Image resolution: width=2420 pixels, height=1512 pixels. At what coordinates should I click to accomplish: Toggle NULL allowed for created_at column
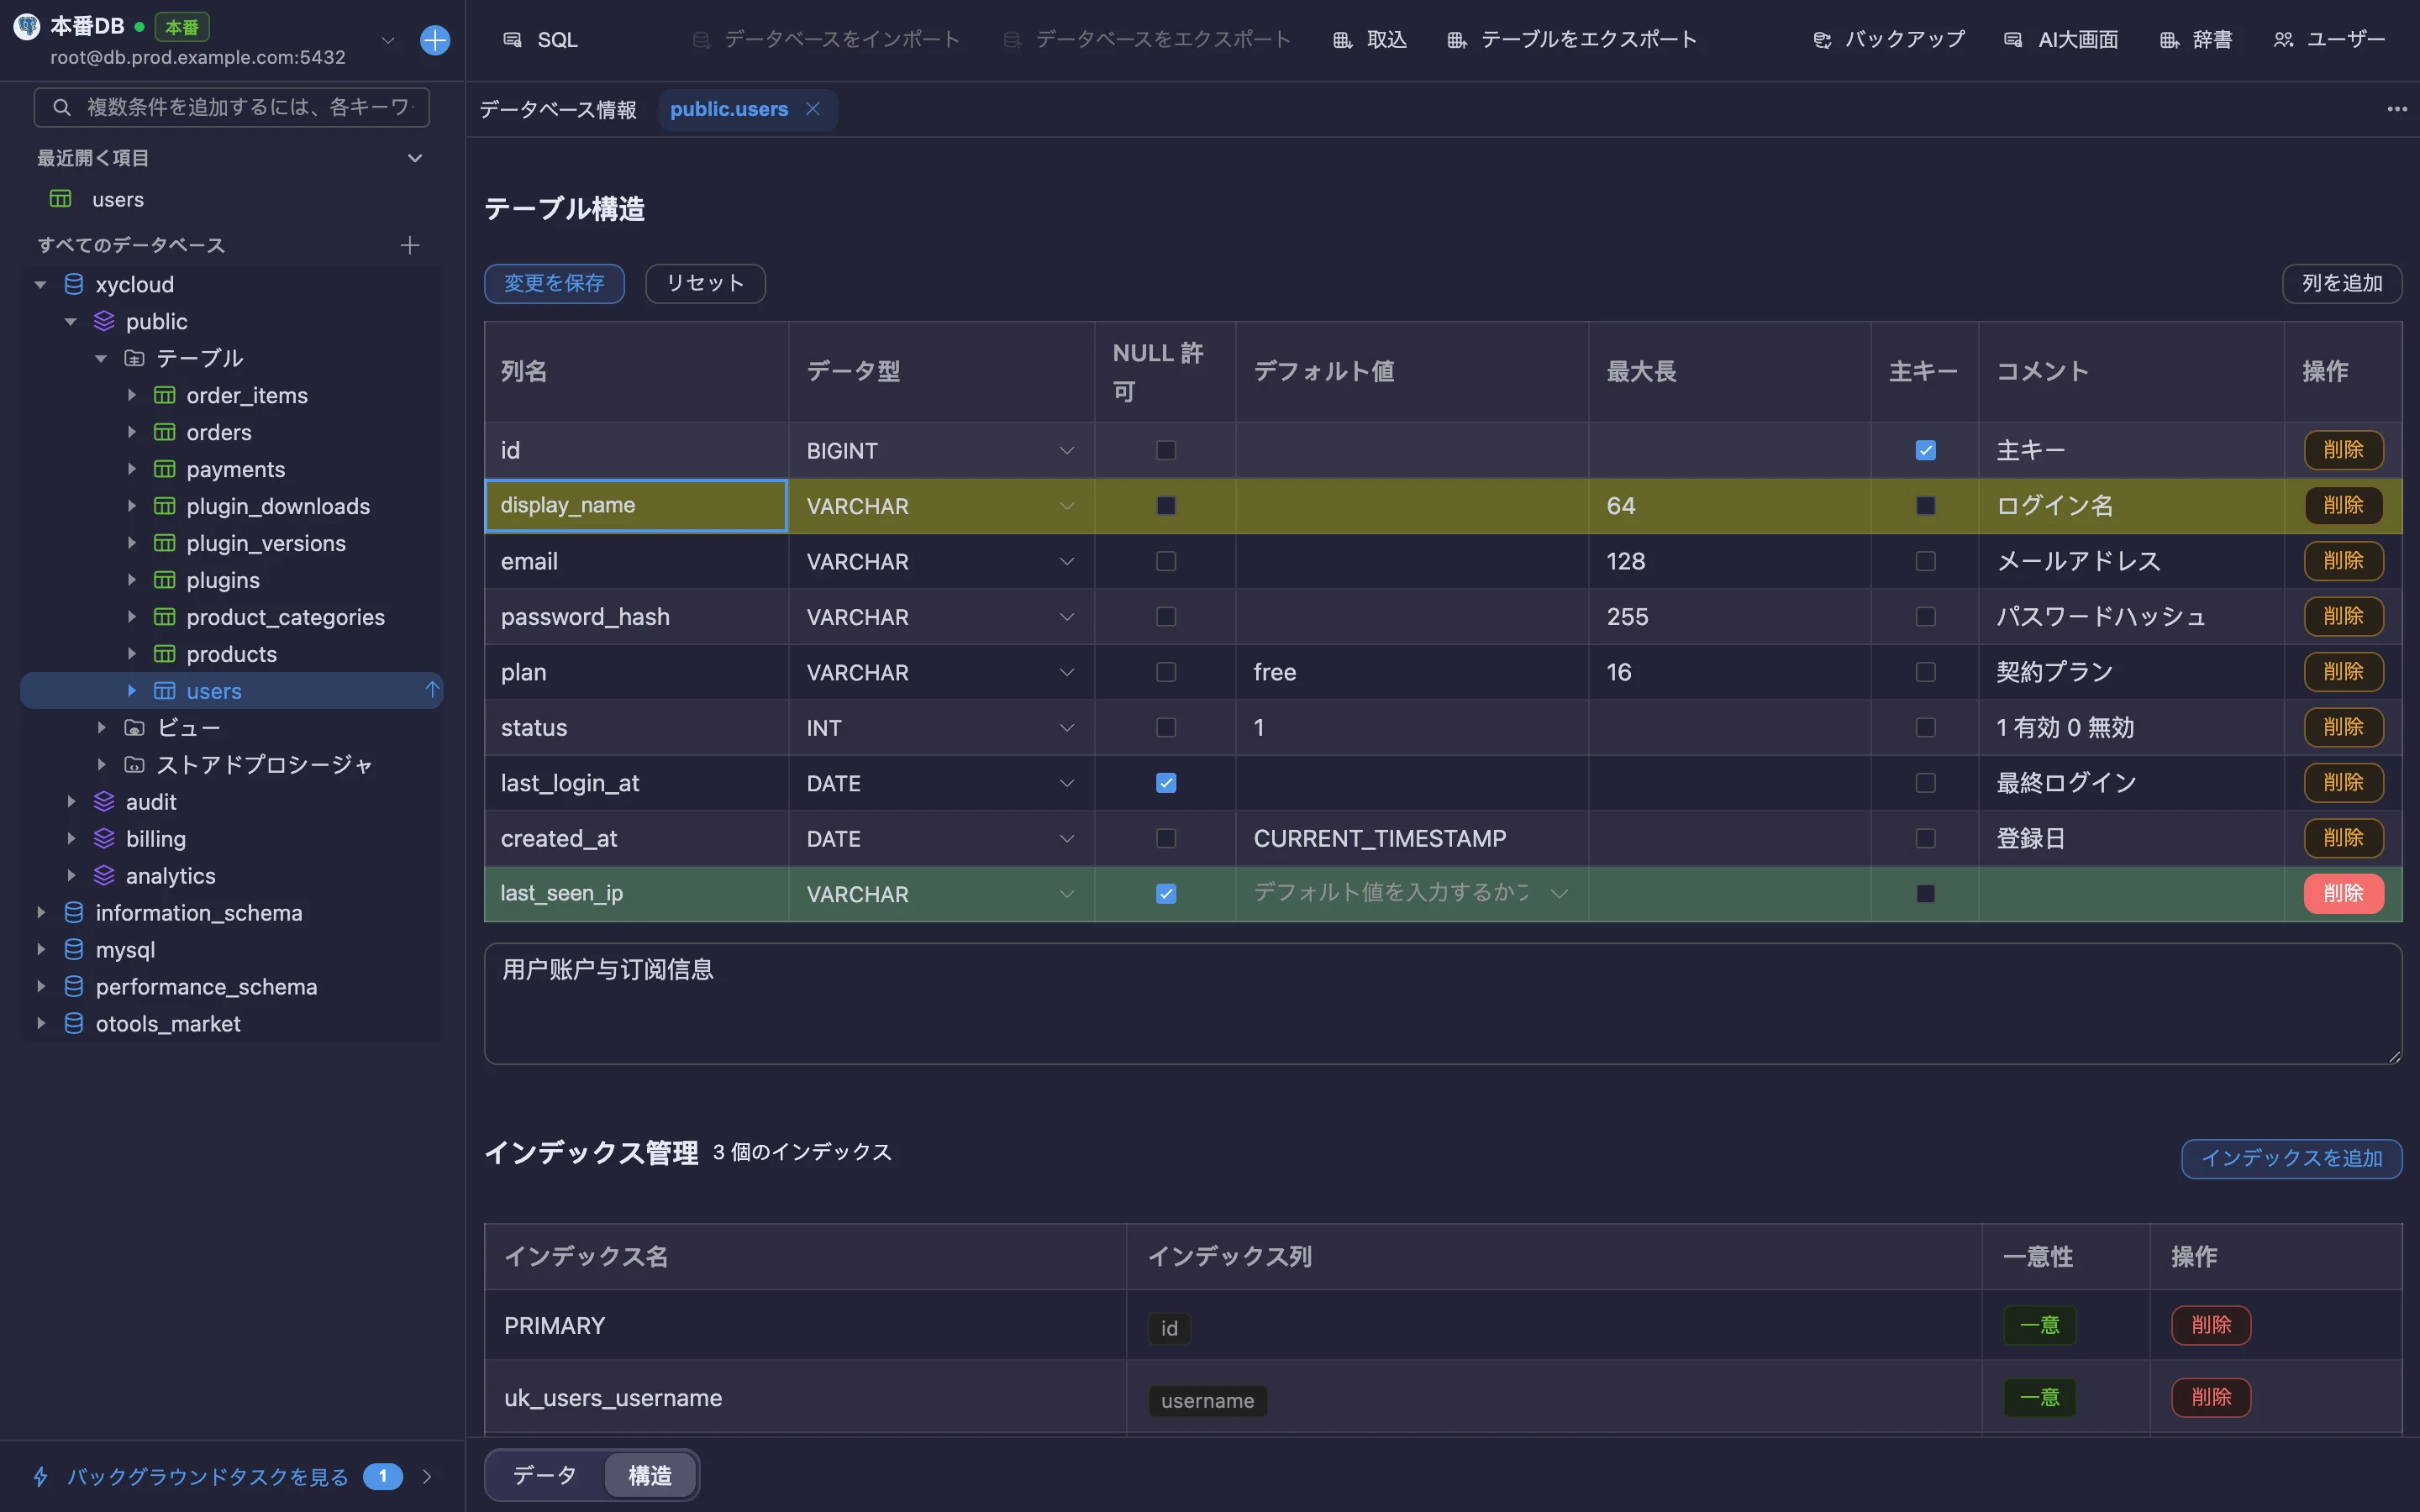pyautogui.click(x=1166, y=838)
